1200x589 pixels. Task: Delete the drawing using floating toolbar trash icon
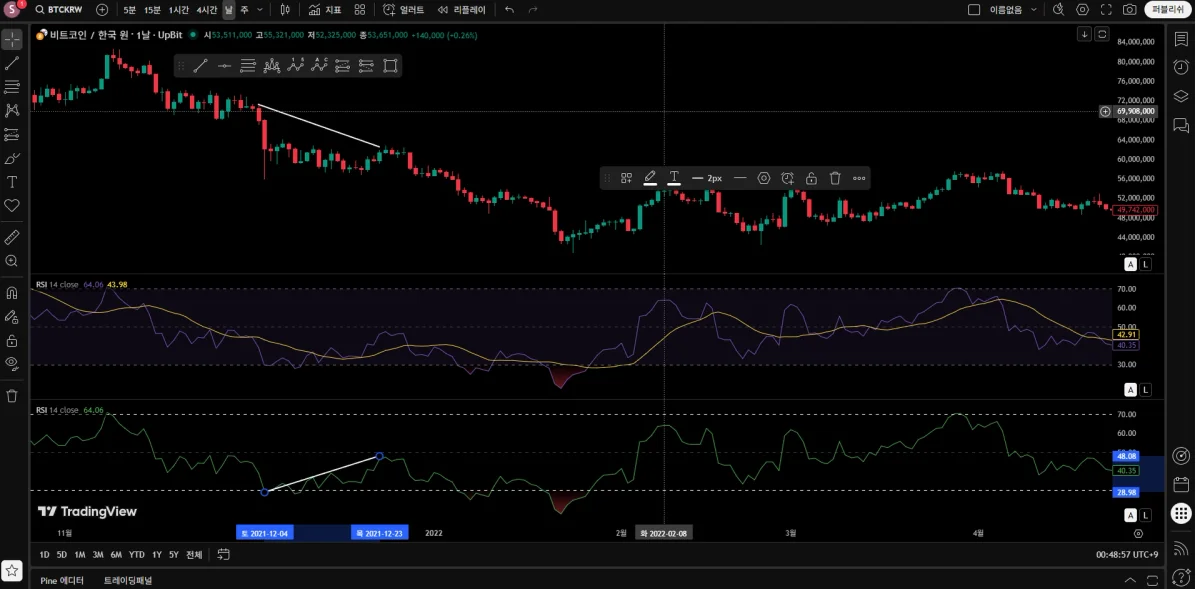click(x=835, y=178)
